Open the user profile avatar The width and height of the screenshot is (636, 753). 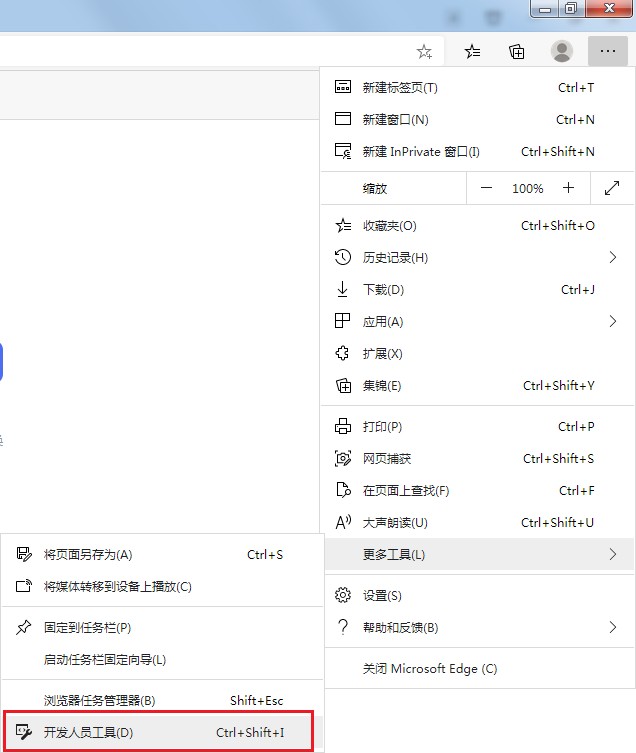point(562,51)
